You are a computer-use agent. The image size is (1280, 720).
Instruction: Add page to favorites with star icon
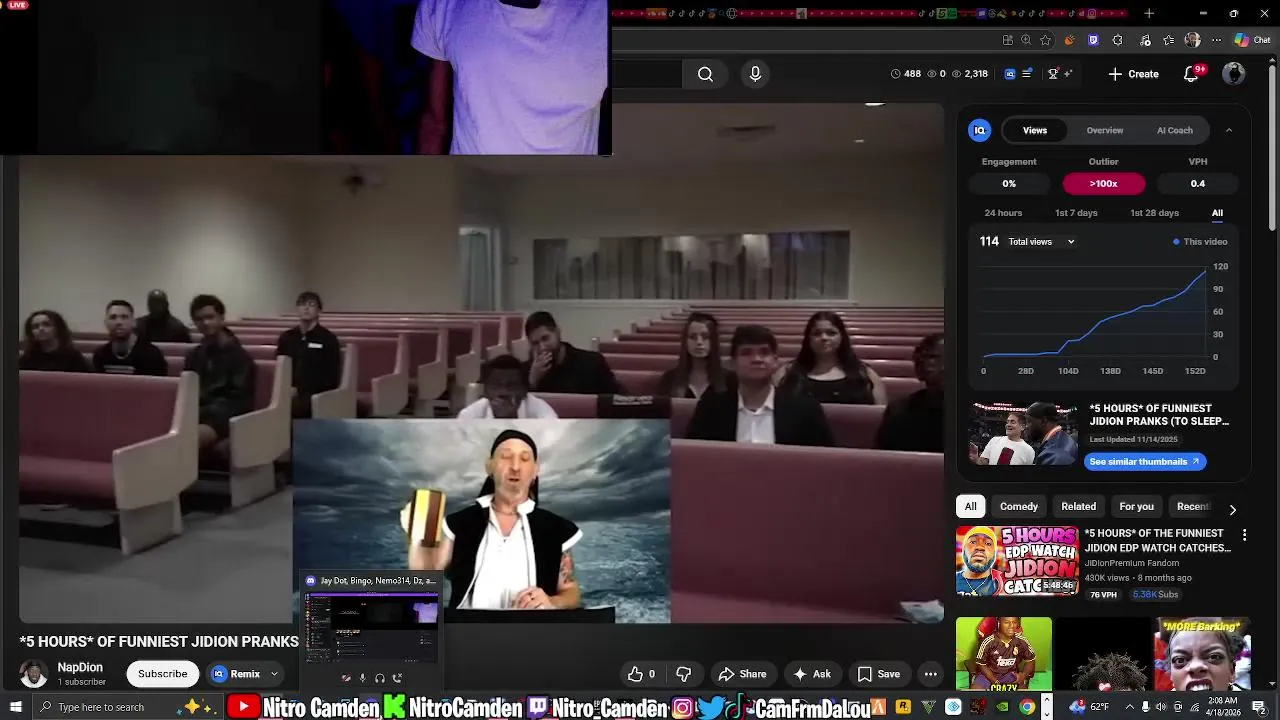click(x=1045, y=40)
